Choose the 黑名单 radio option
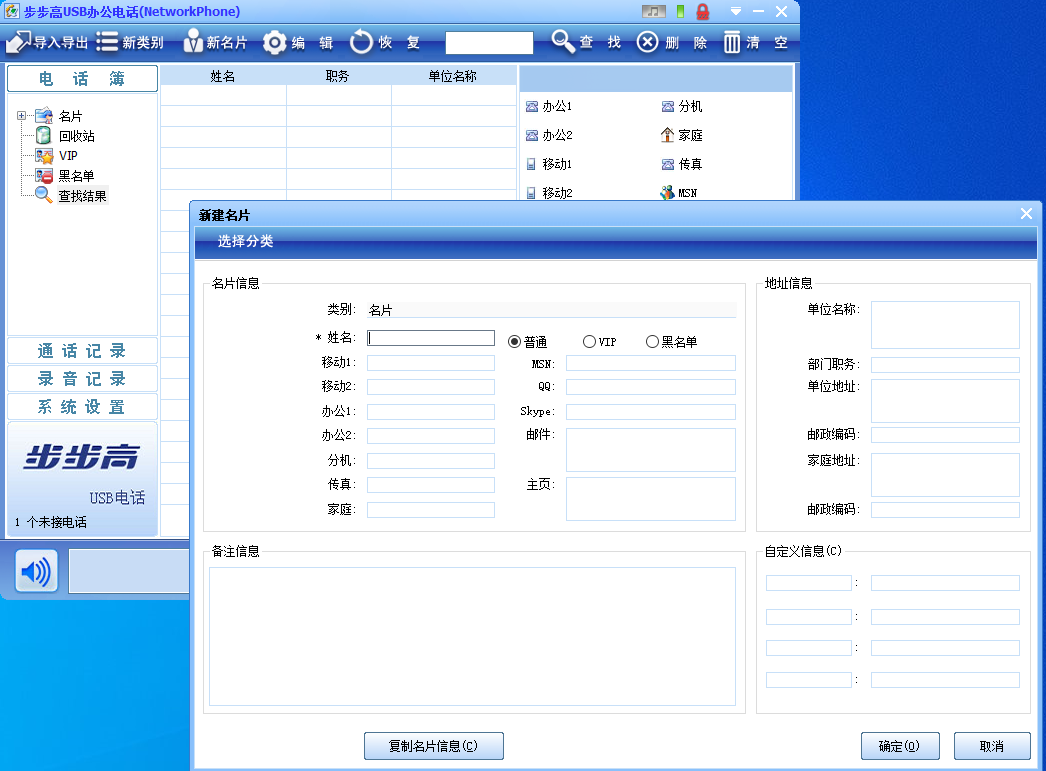The width and height of the screenshot is (1046, 771). [x=652, y=342]
